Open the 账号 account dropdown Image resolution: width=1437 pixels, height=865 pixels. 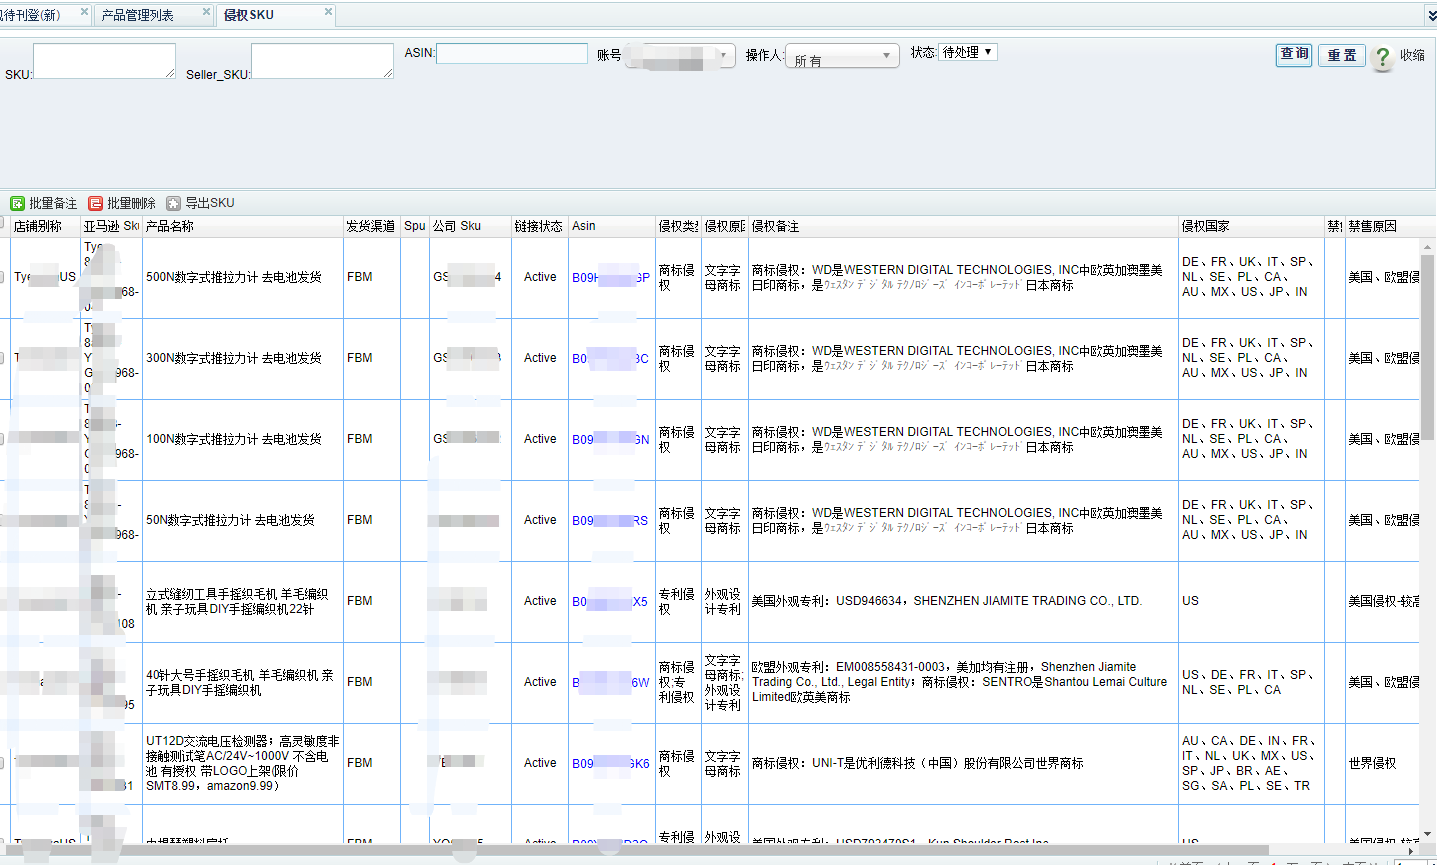pyautogui.click(x=680, y=55)
